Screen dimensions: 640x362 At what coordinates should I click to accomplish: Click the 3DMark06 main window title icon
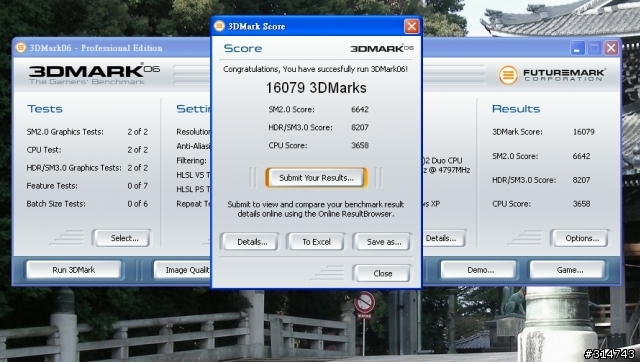pos(20,48)
